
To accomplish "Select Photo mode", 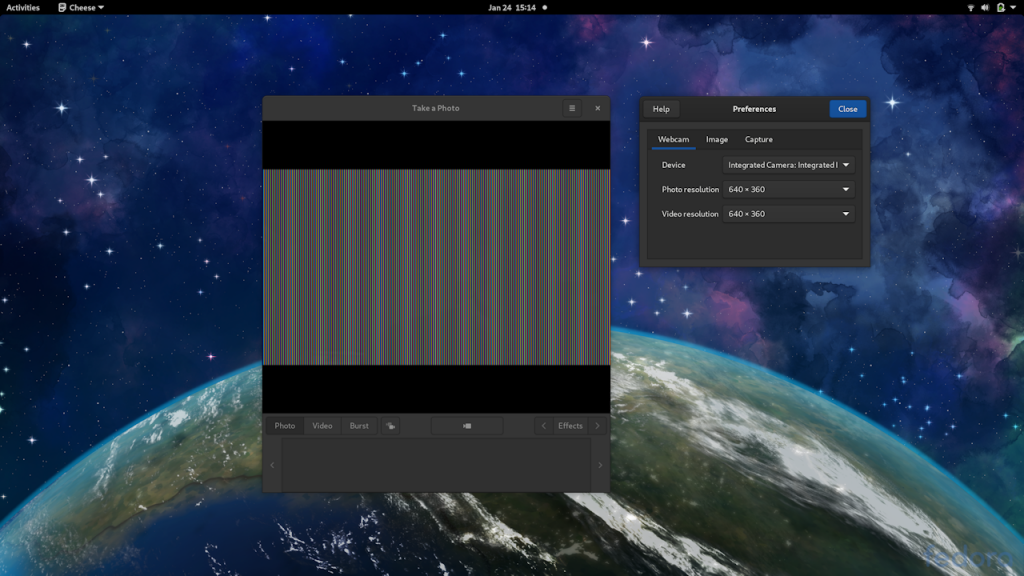I will 285,426.
